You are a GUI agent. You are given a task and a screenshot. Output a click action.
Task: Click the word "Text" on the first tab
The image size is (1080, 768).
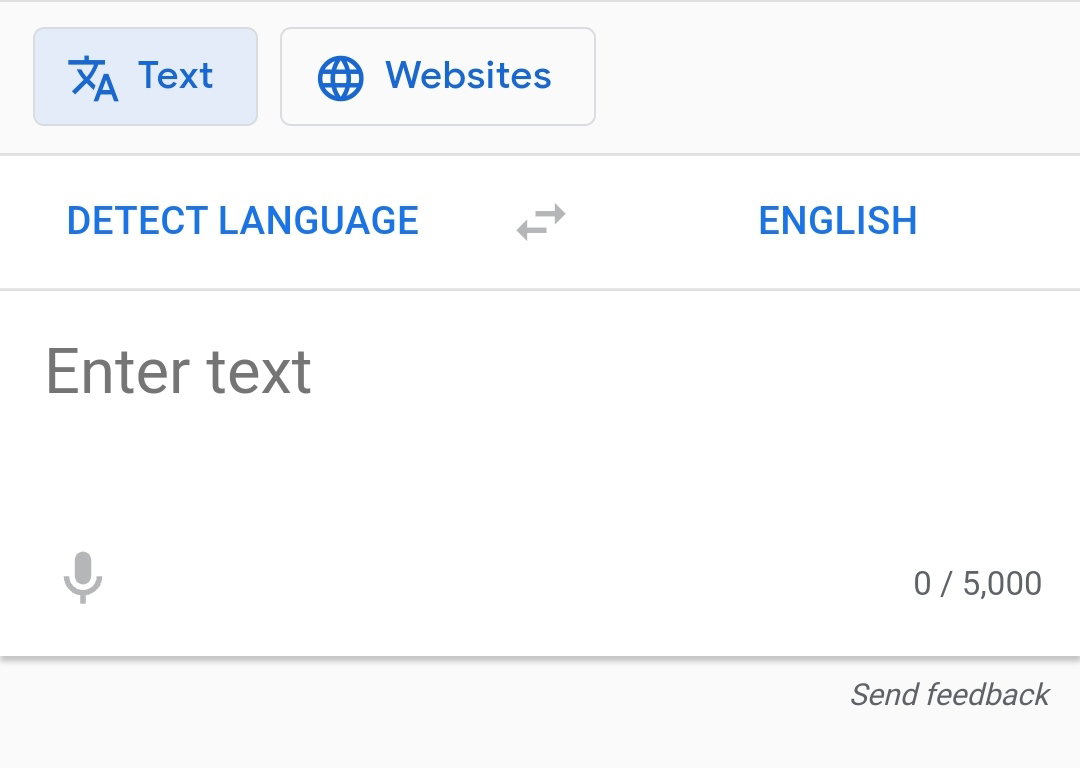176,75
